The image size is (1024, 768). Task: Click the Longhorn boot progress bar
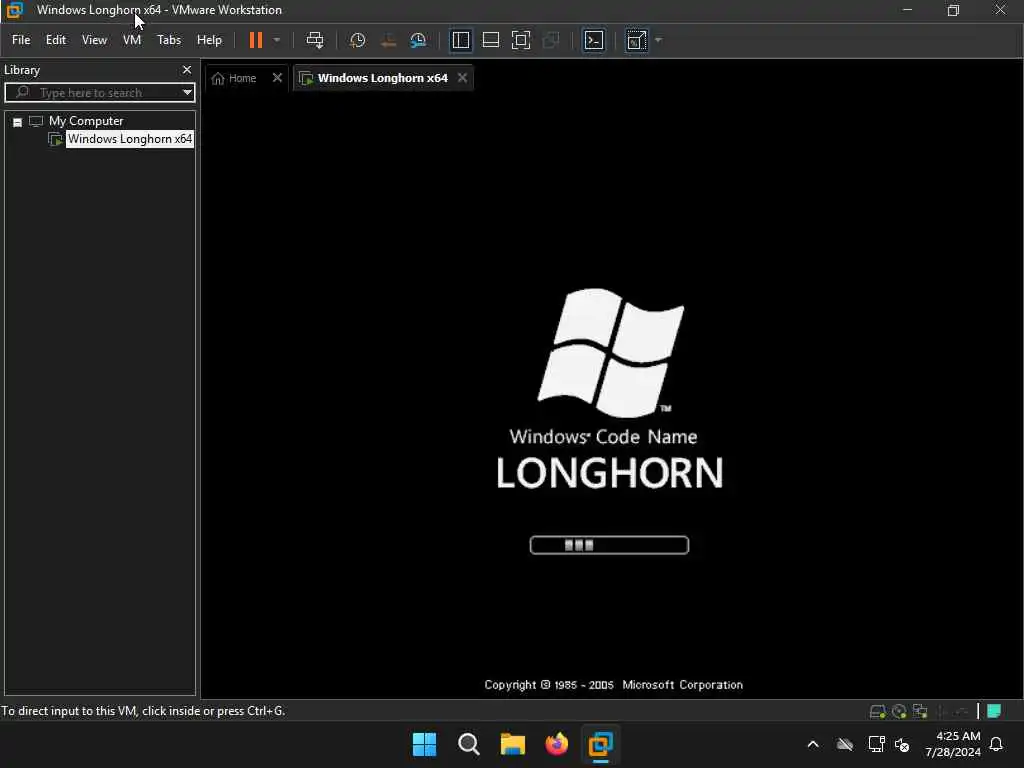(x=609, y=545)
